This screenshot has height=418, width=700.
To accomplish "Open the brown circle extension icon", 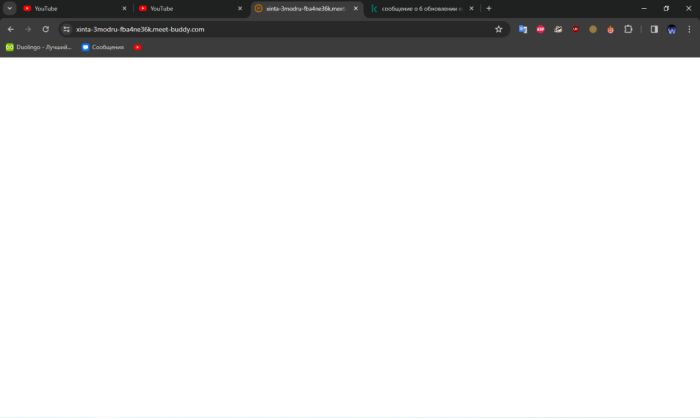I will pos(593,29).
